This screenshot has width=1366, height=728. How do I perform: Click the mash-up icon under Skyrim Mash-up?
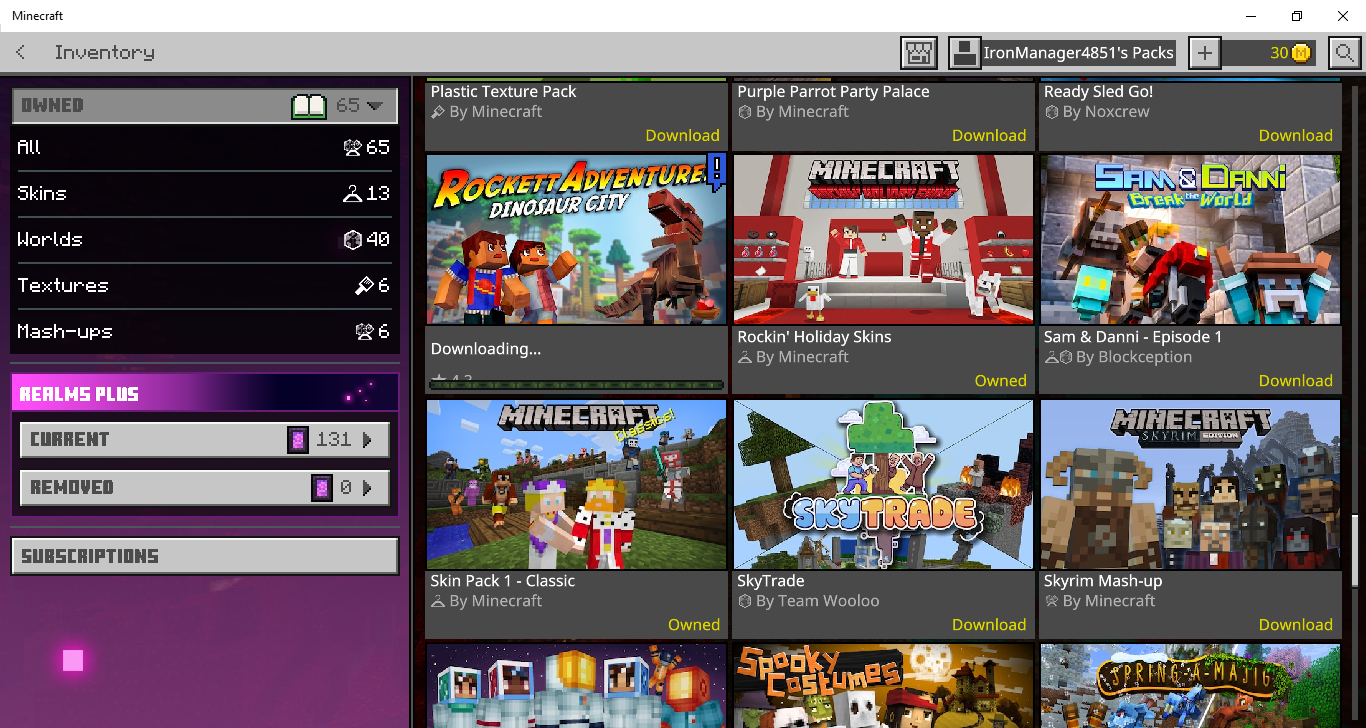[1051, 601]
